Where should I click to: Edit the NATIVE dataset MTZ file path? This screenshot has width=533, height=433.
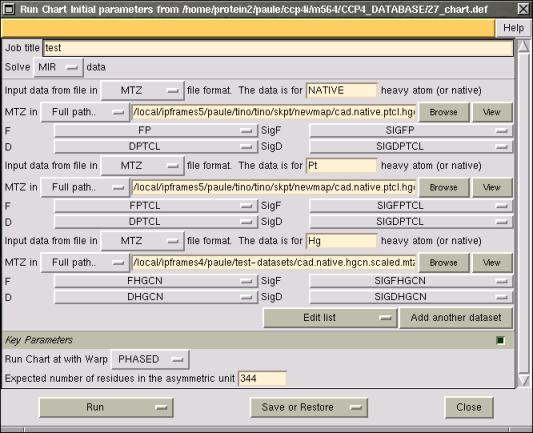(274, 112)
